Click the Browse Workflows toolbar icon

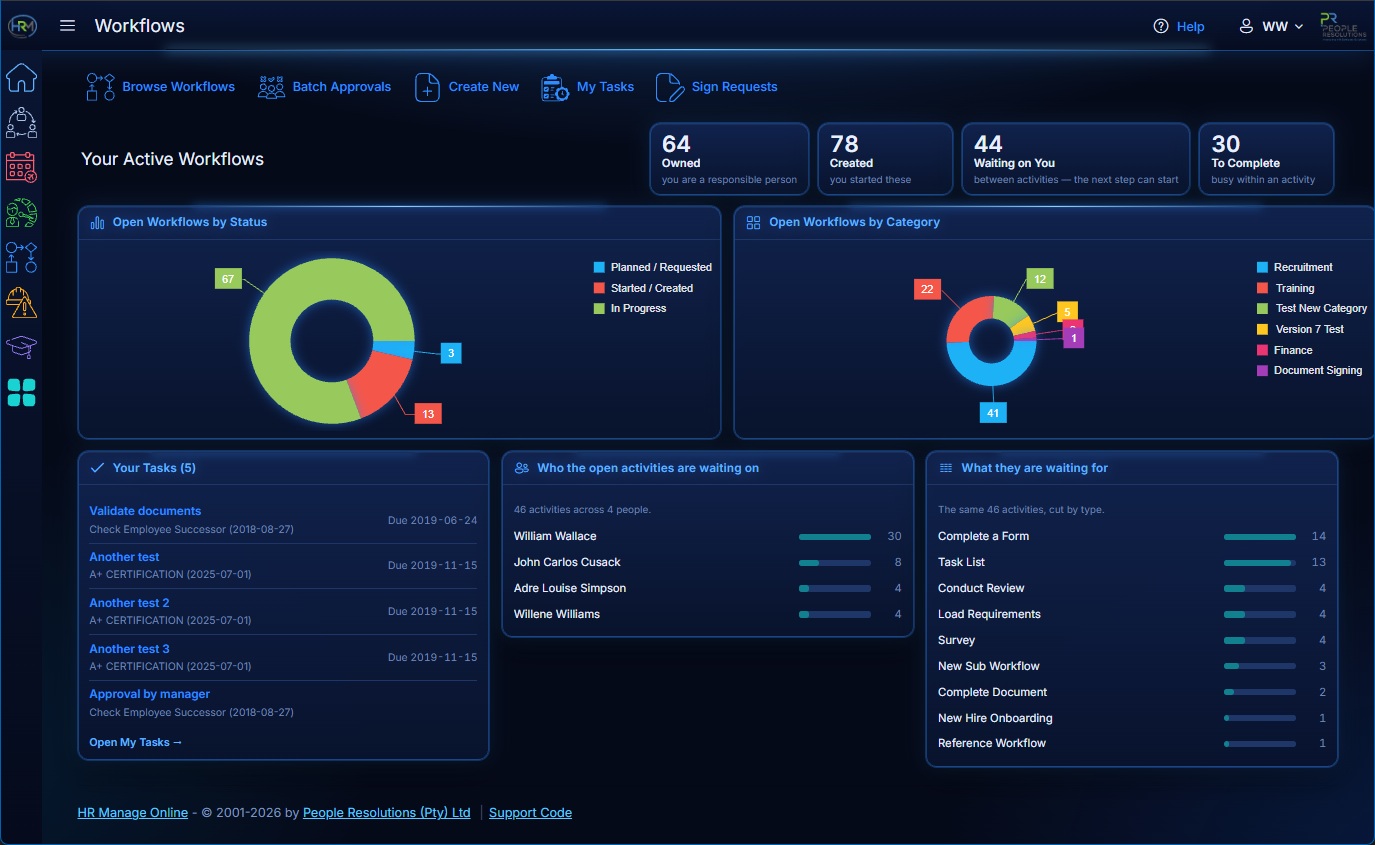[x=101, y=87]
